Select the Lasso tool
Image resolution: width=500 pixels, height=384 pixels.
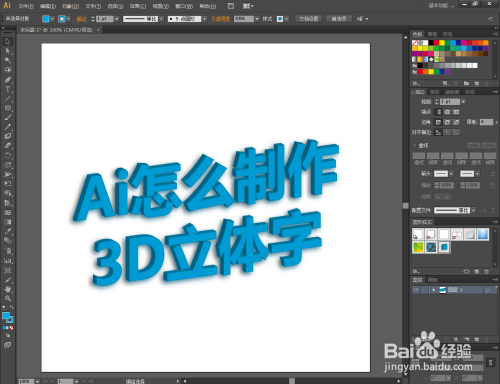8,70
